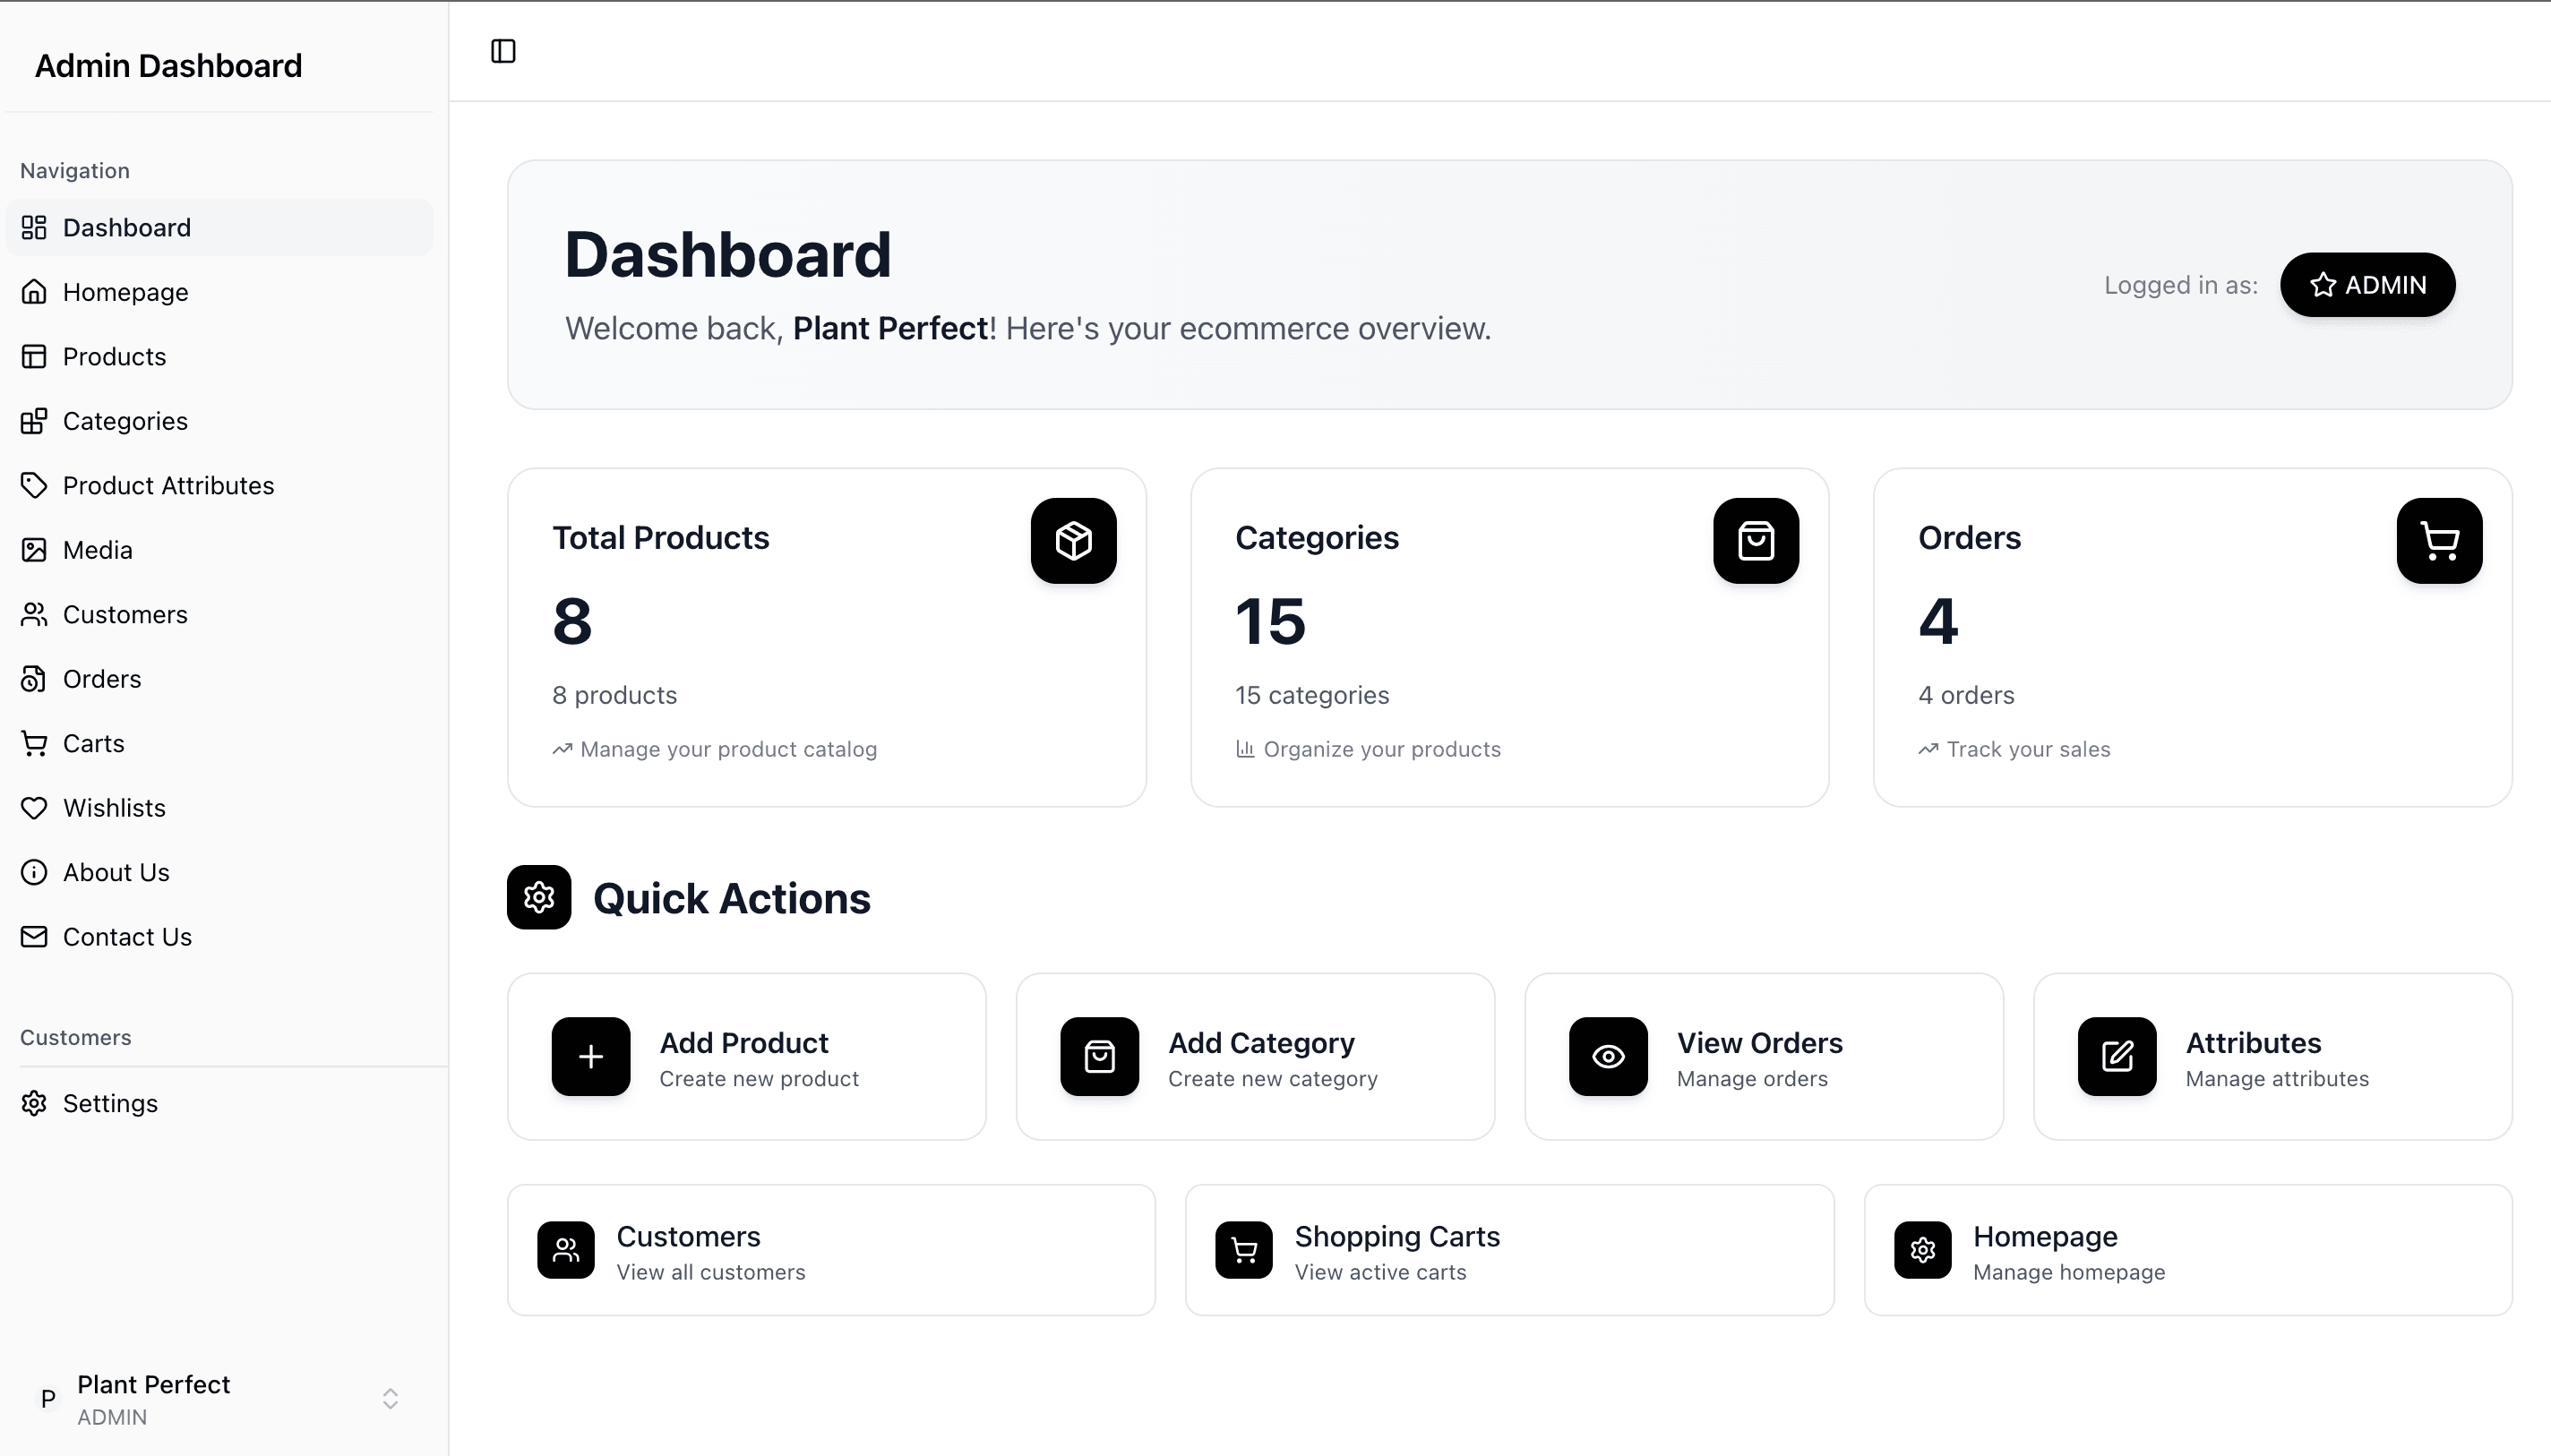Click the Add Product plus icon
Screen dimensions: 2551x1456
(x=591, y=1056)
